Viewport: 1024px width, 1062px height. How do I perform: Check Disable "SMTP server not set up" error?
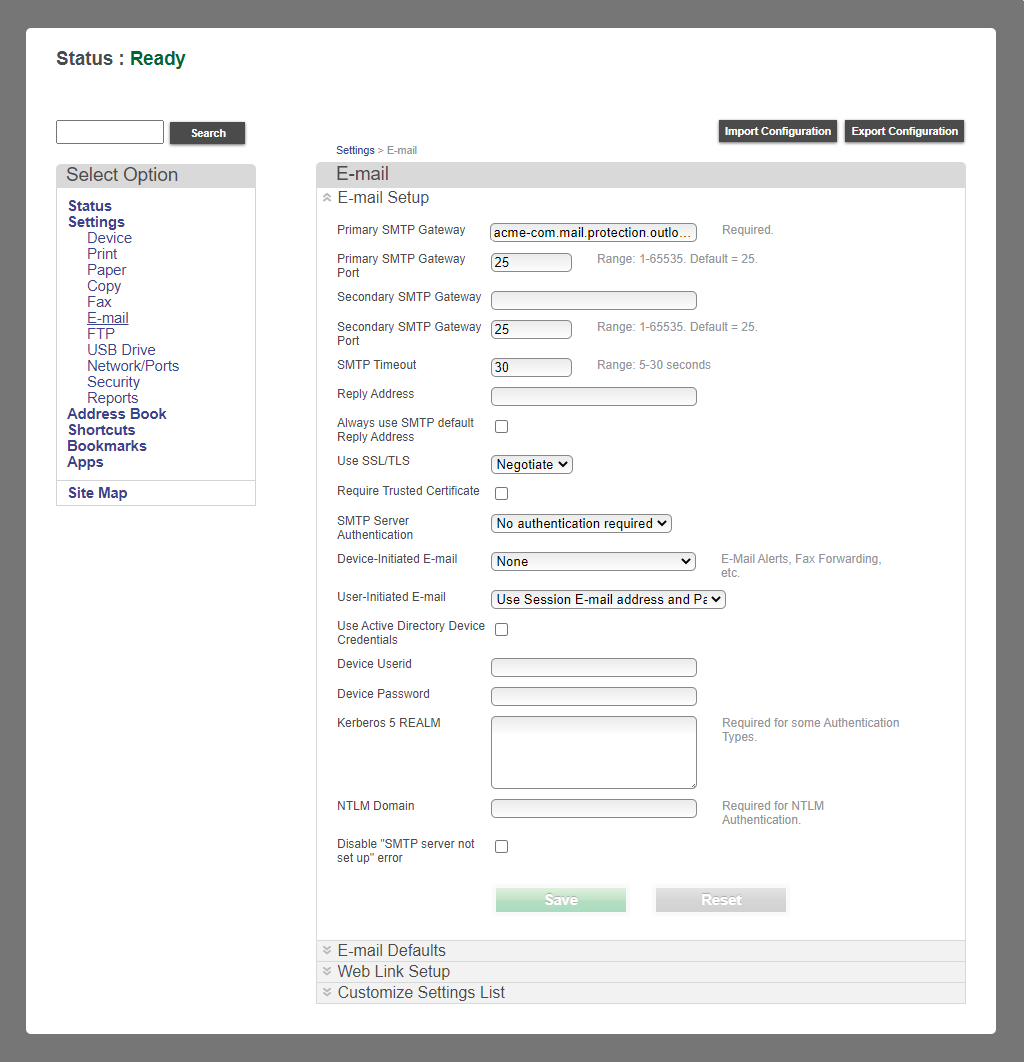tap(501, 846)
